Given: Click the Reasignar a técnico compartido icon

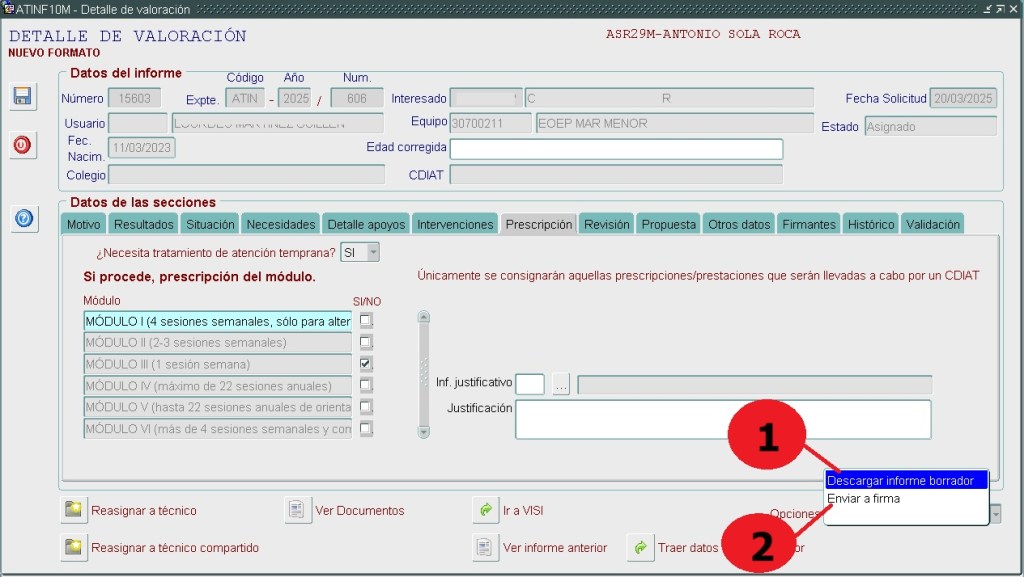Looking at the screenshot, I should pos(73,547).
